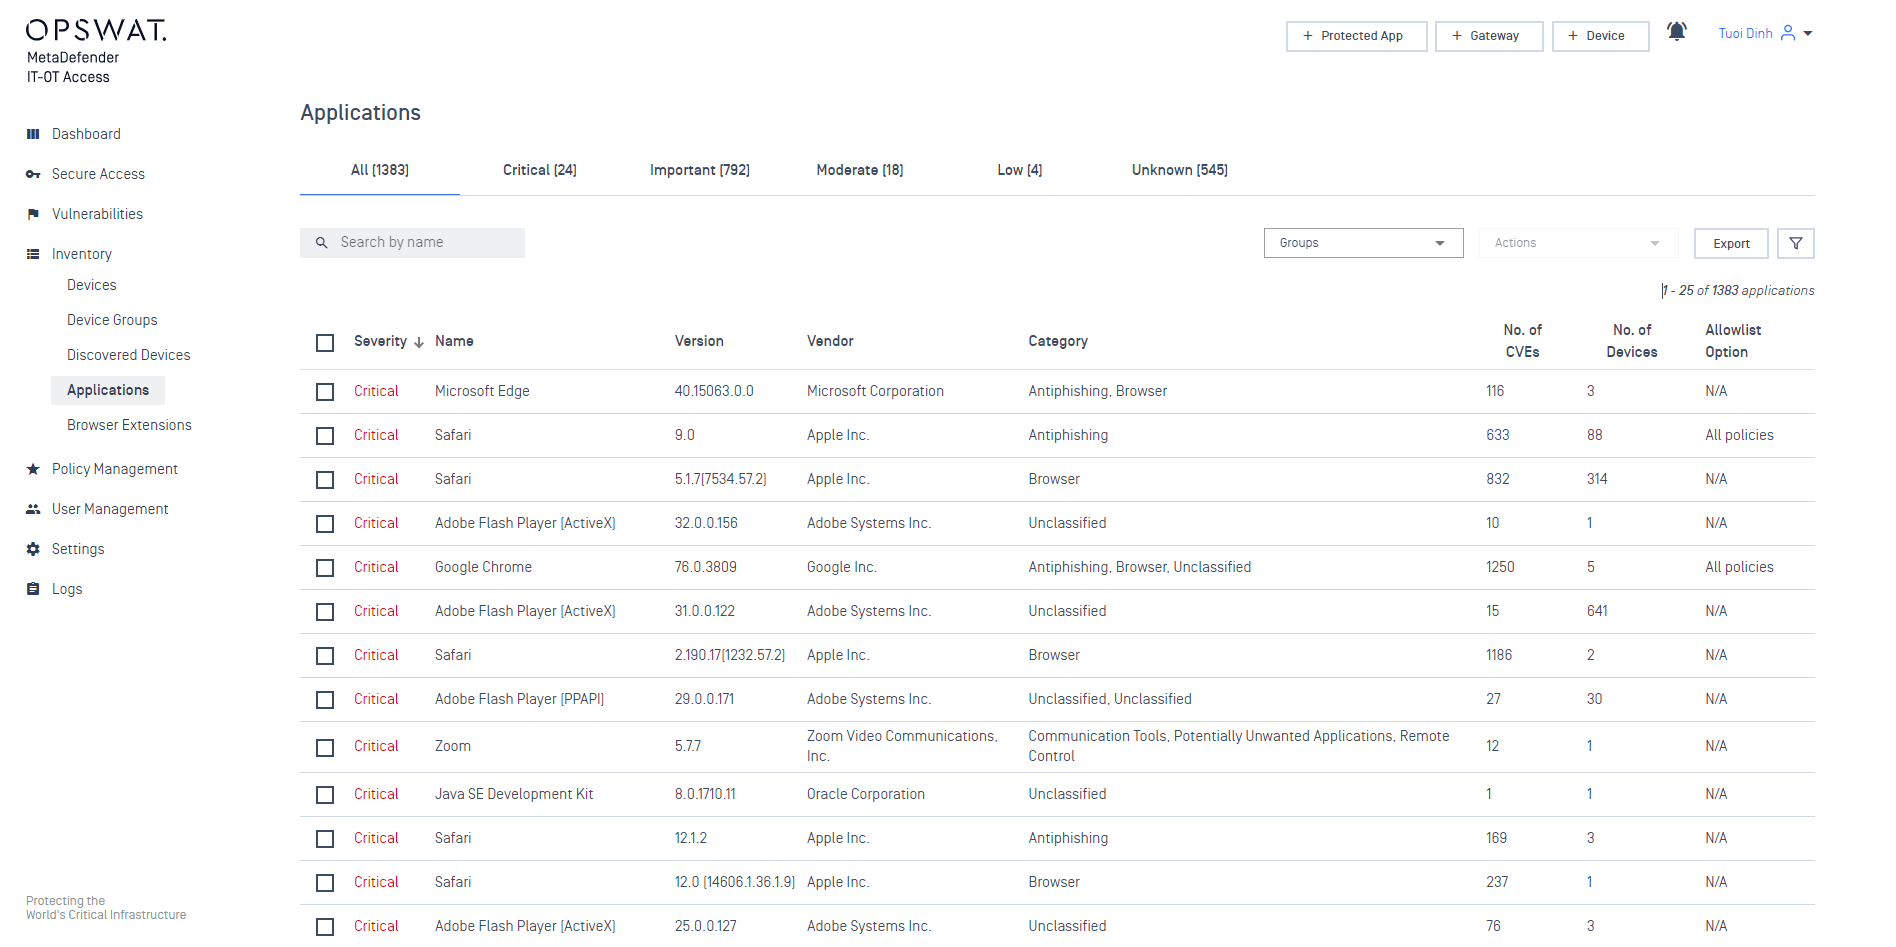Switch to the Critical (24) tab
This screenshot has height=947, width=1896.
click(540, 170)
